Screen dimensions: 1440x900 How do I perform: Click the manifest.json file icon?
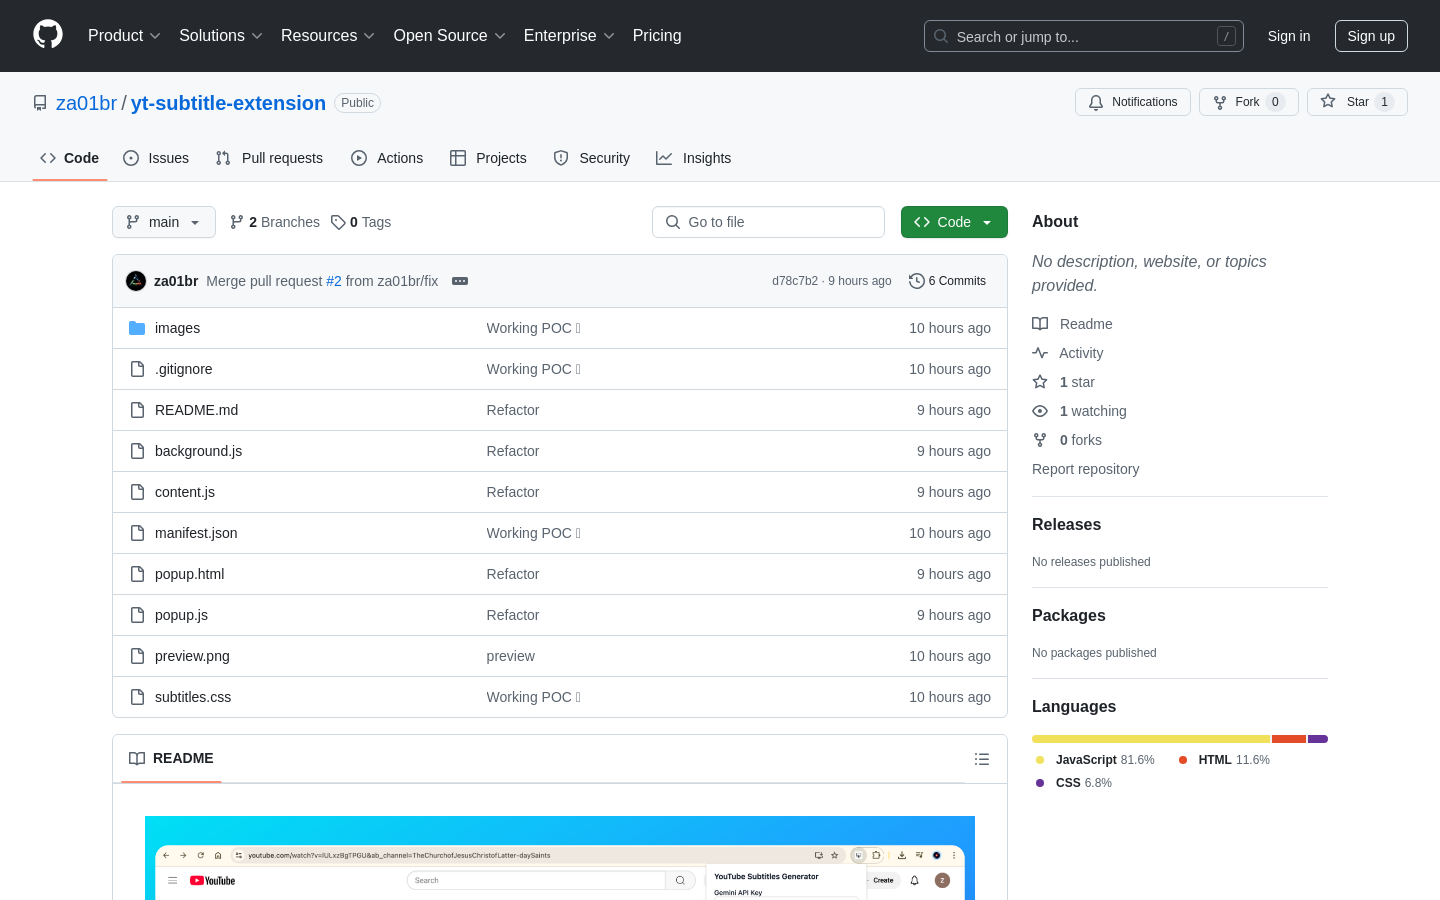click(x=137, y=533)
